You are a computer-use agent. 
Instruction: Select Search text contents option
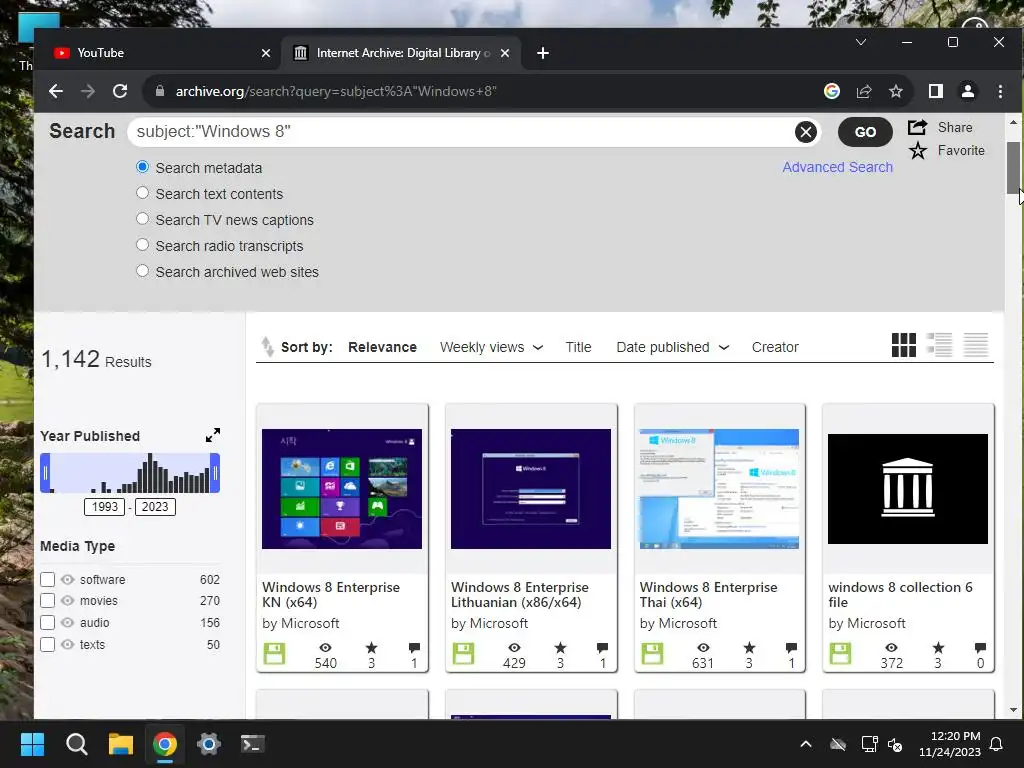tap(142, 193)
